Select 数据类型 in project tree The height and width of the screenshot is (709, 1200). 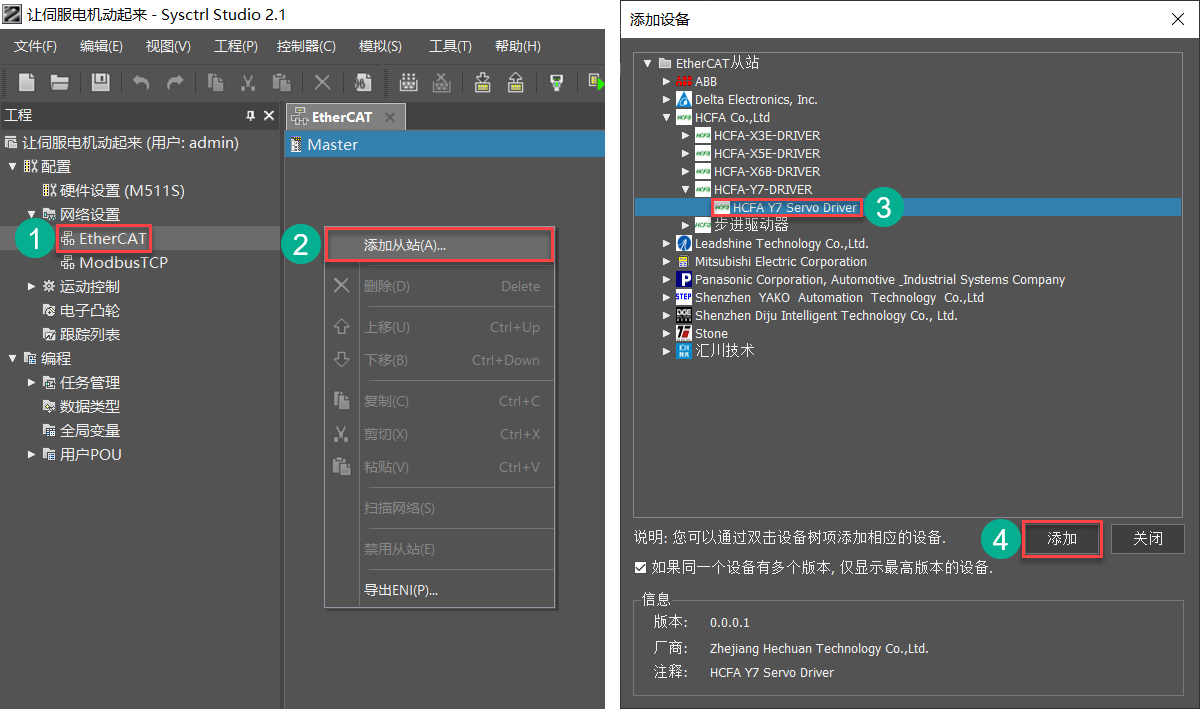click(81, 406)
